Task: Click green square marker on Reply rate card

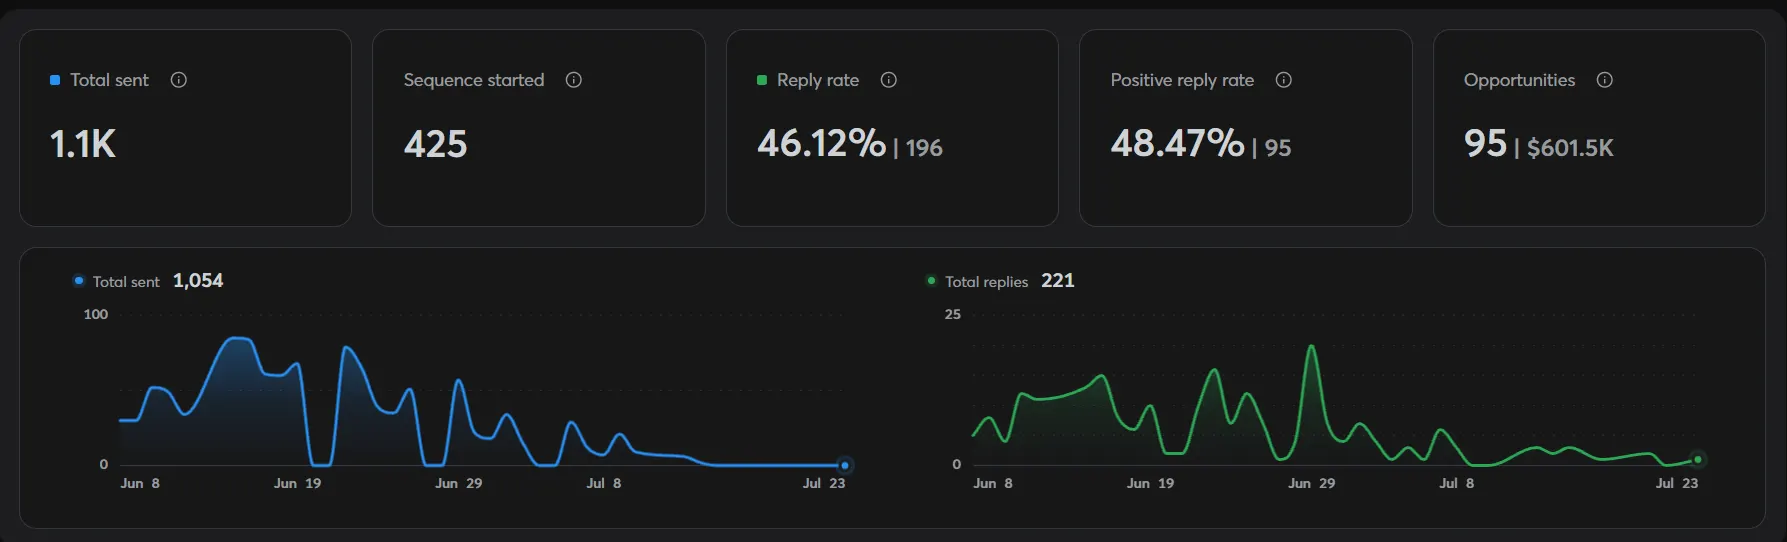Action: [x=762, y=80]
